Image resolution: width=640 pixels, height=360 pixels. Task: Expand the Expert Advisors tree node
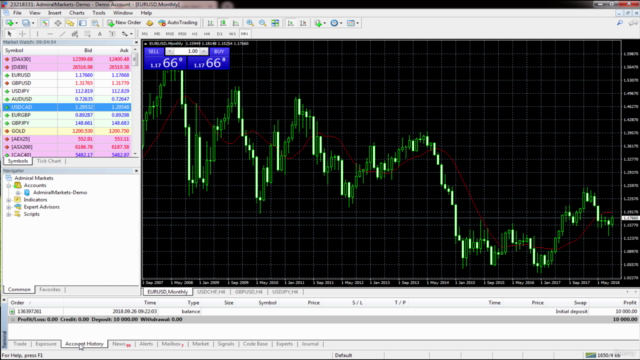pos(9,207)
